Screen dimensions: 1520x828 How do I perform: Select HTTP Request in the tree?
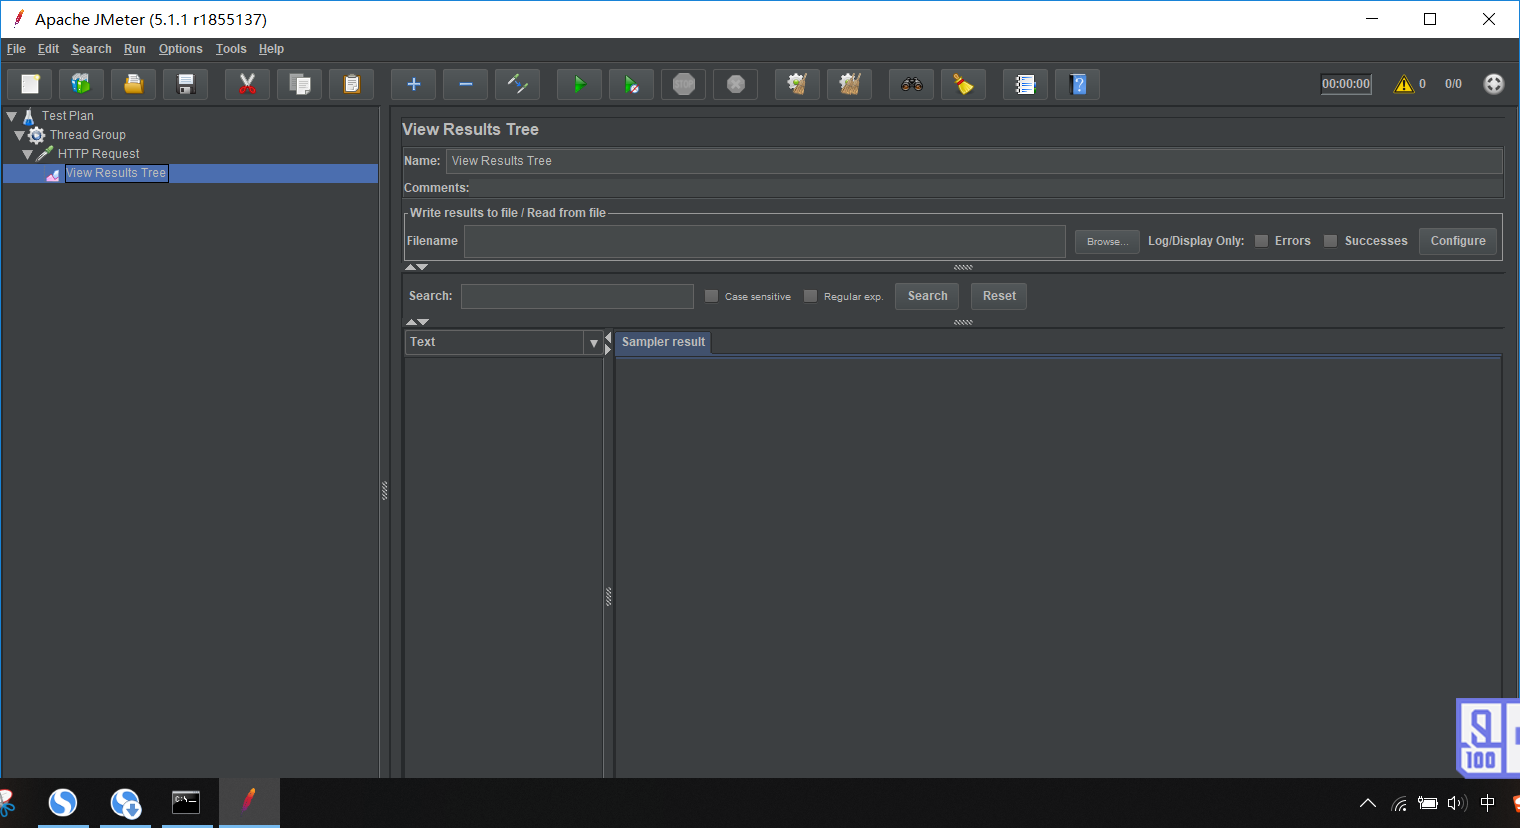pyautogui.click(x=99, y=154)
